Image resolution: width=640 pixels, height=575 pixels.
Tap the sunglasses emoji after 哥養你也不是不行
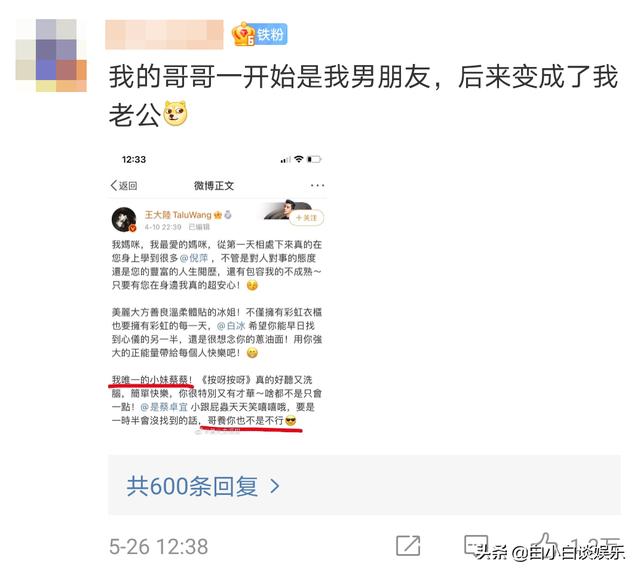pos(291,420)
